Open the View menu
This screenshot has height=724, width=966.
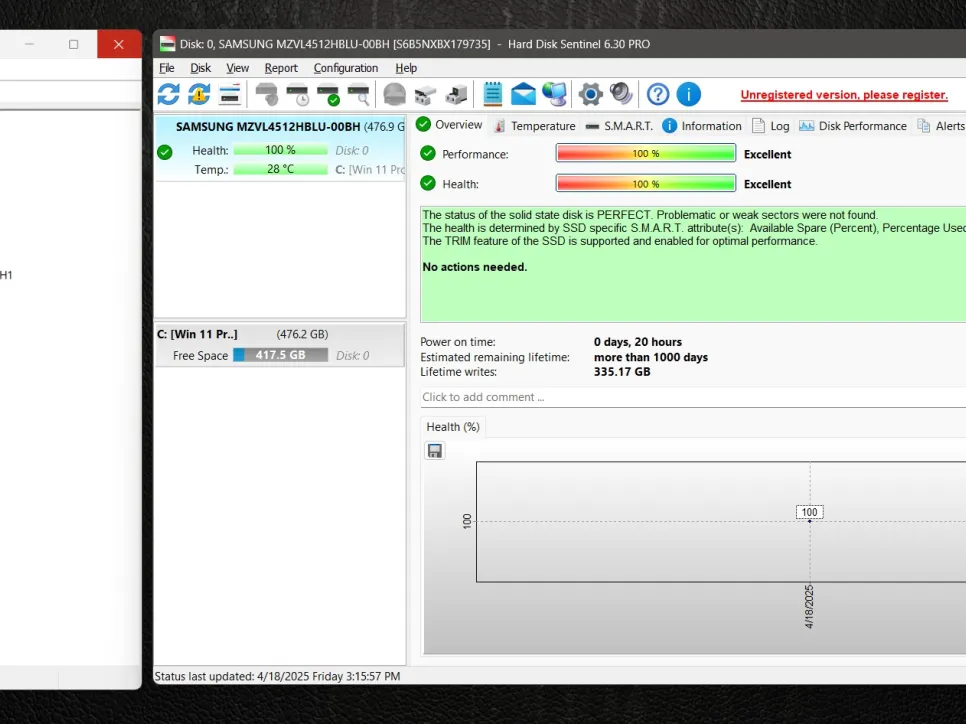pos(237,68)
